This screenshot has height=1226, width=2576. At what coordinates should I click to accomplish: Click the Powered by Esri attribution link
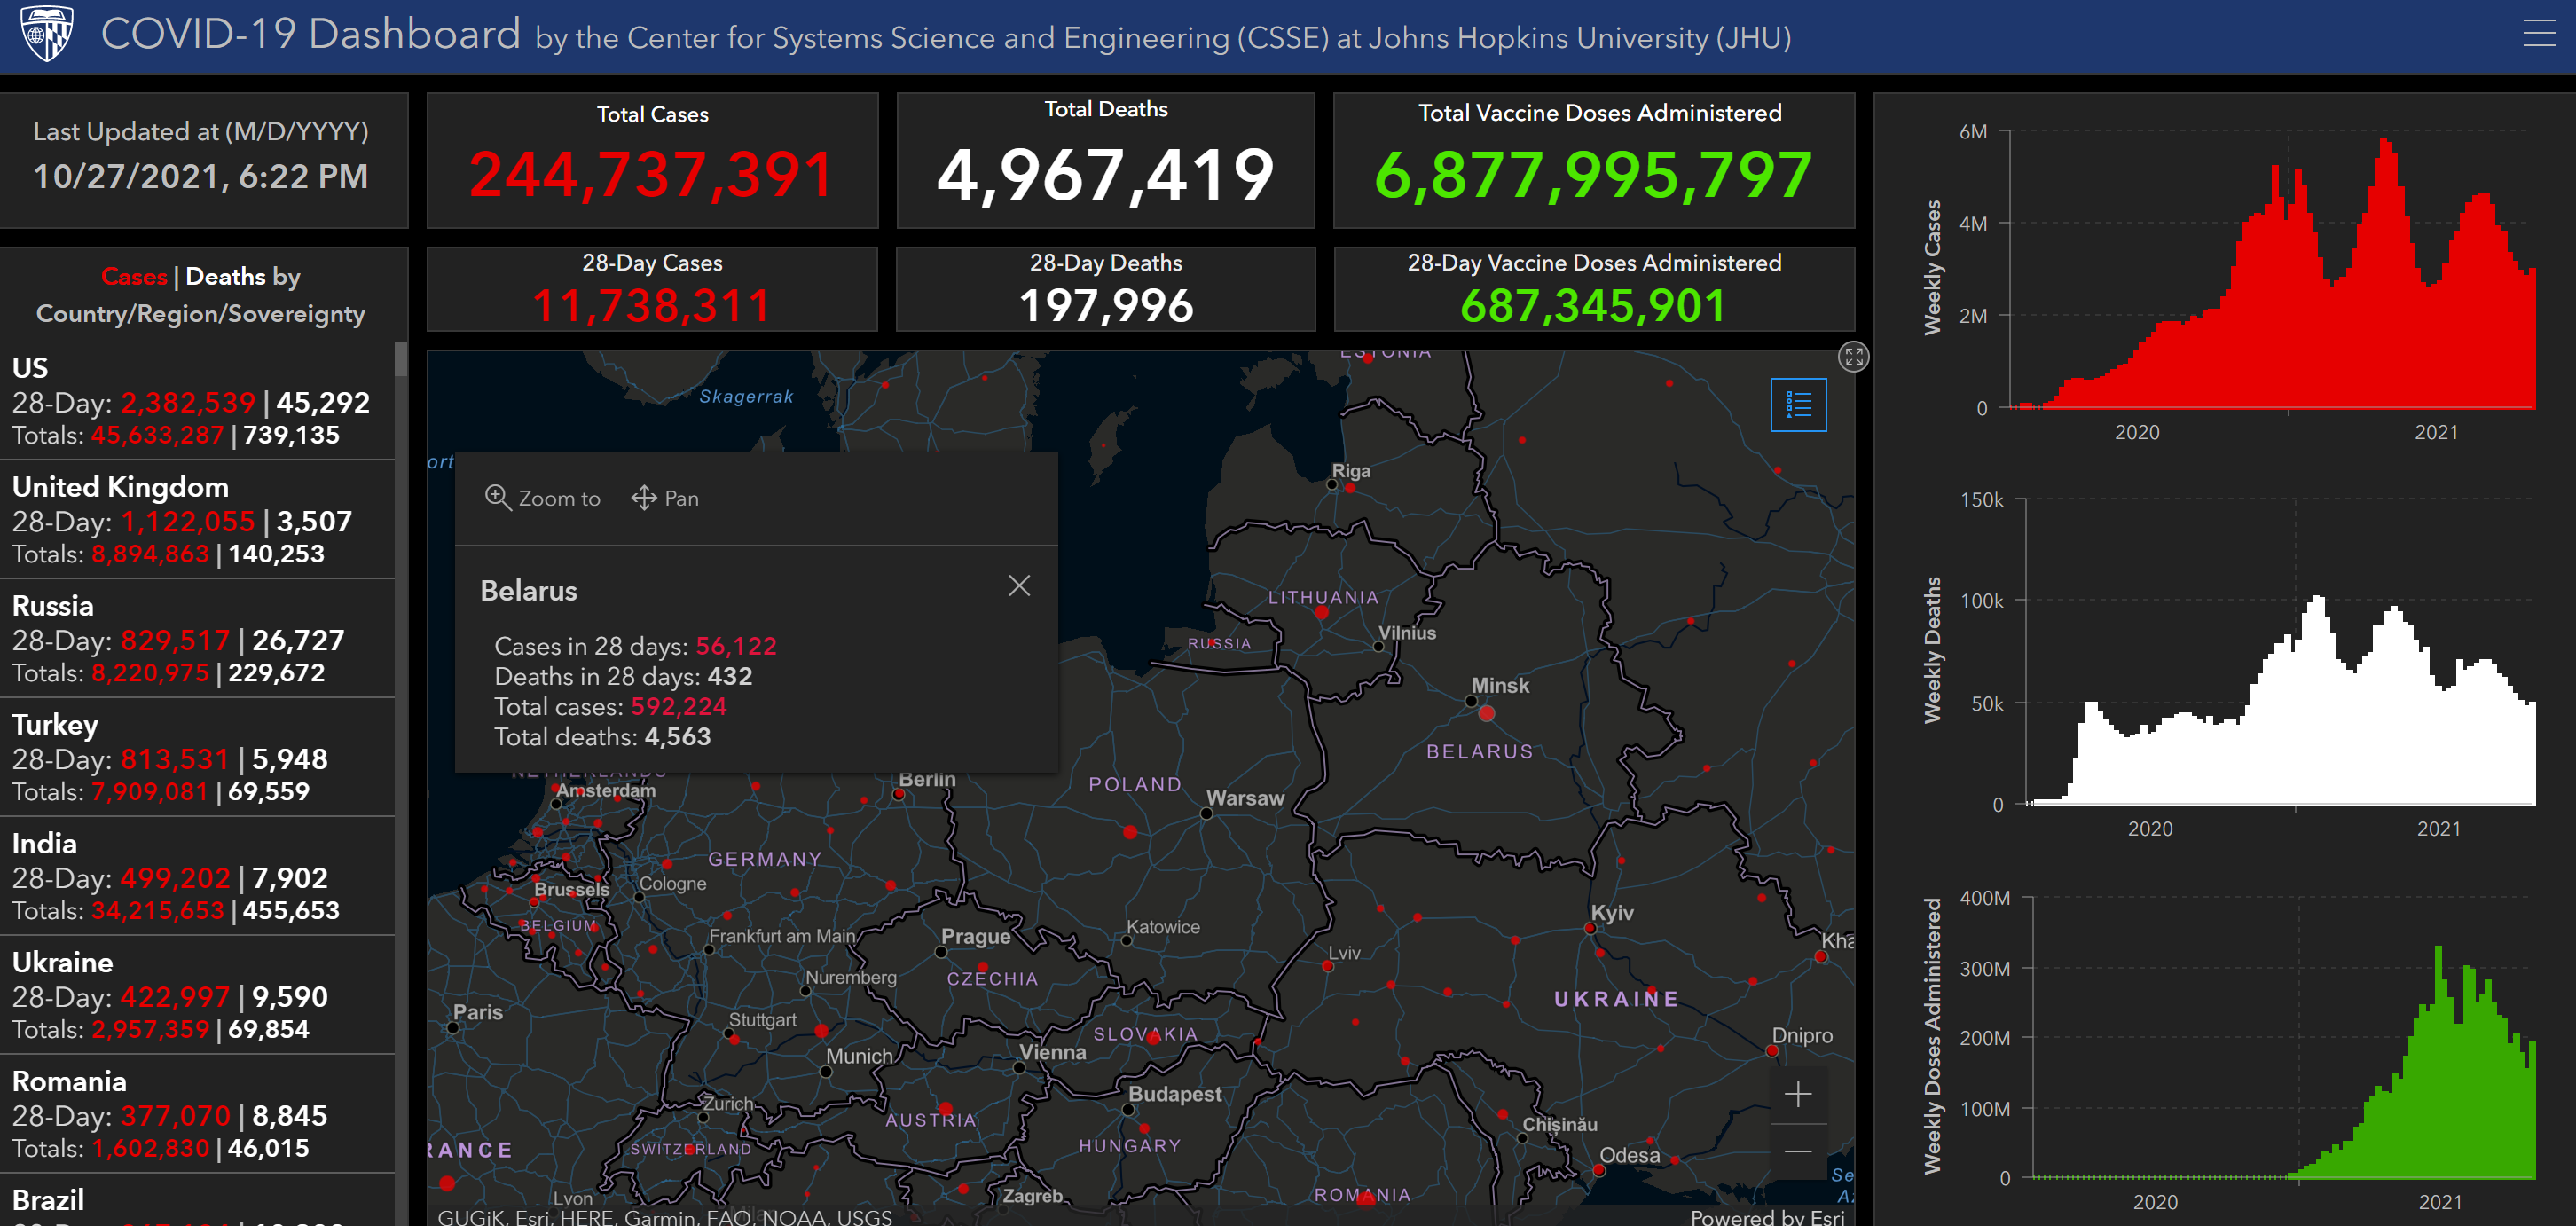1766,1216
